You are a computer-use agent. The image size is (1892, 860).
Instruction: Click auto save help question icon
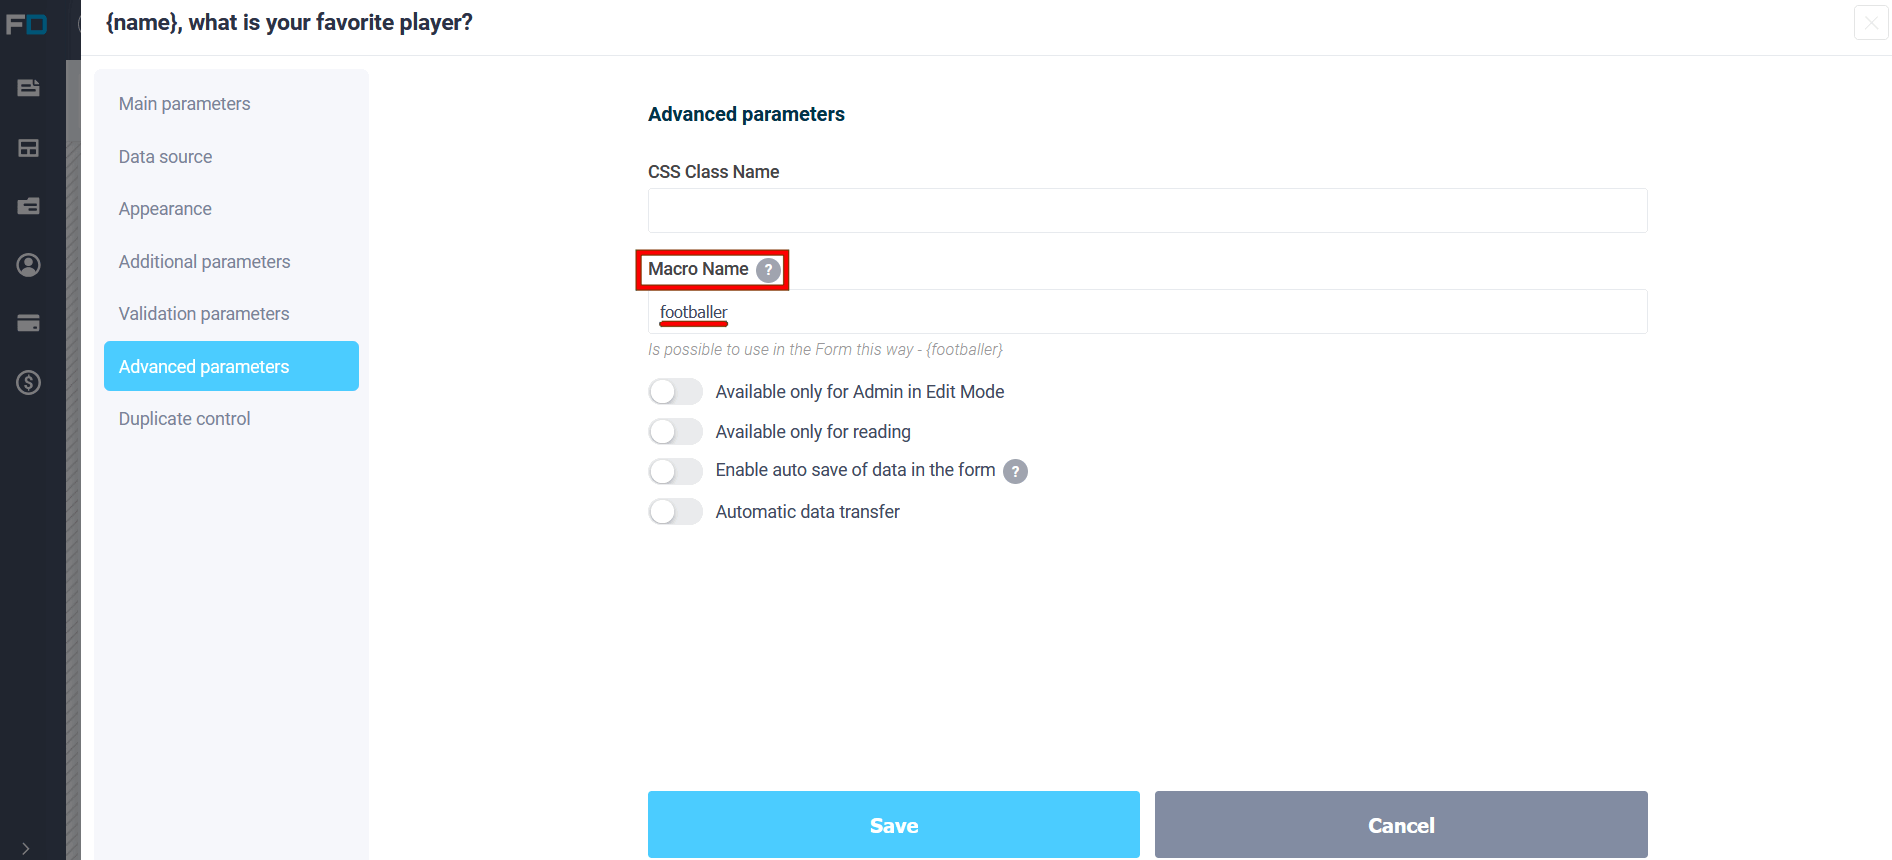tap(1015, 471)
